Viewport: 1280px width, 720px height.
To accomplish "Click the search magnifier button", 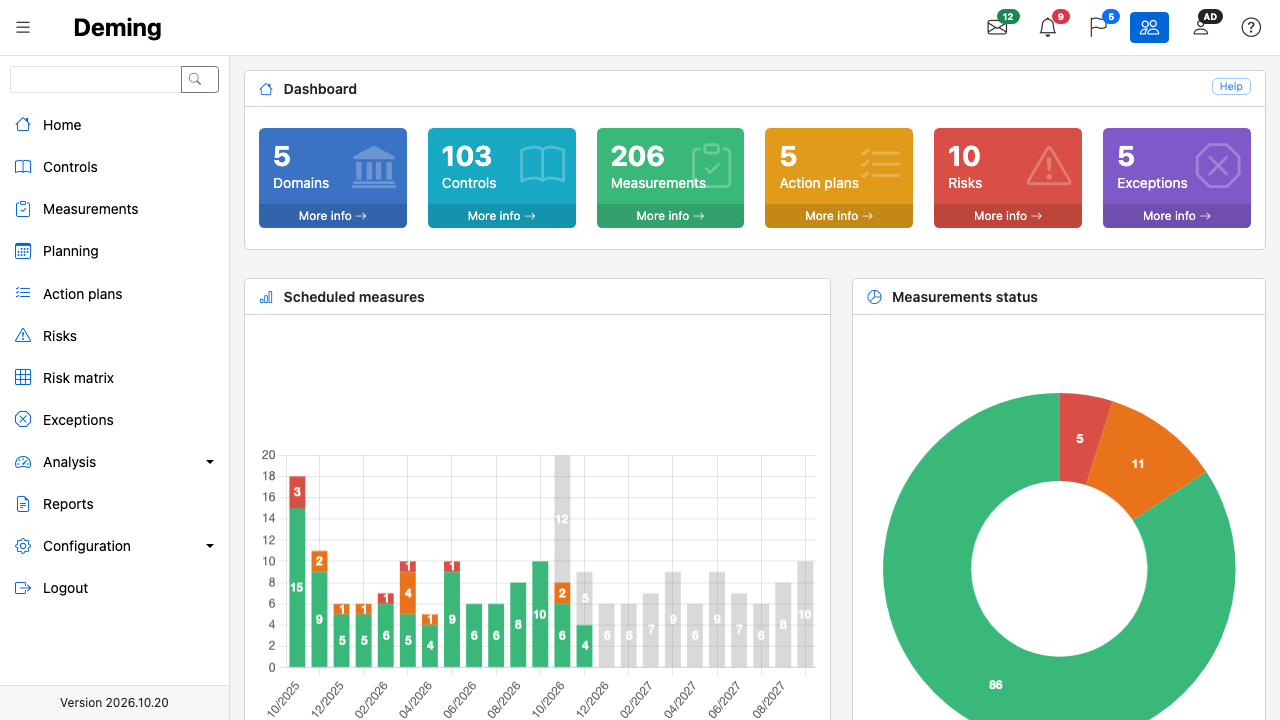I will coord(200,80).
